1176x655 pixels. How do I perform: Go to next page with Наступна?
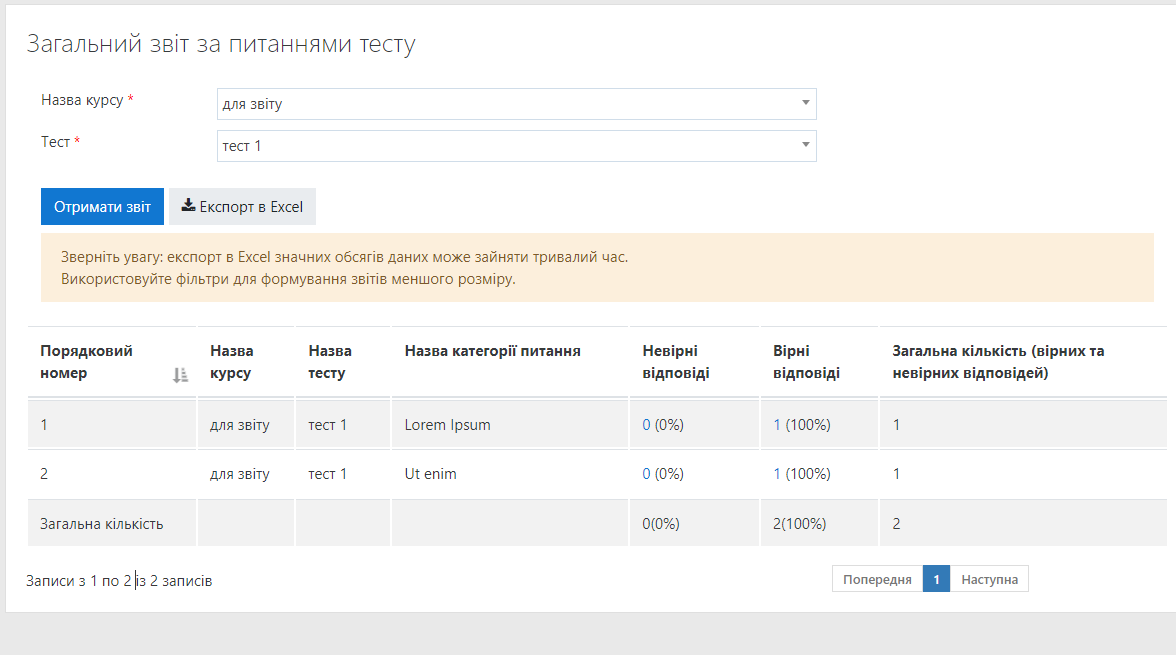click(x=989, y=579)
